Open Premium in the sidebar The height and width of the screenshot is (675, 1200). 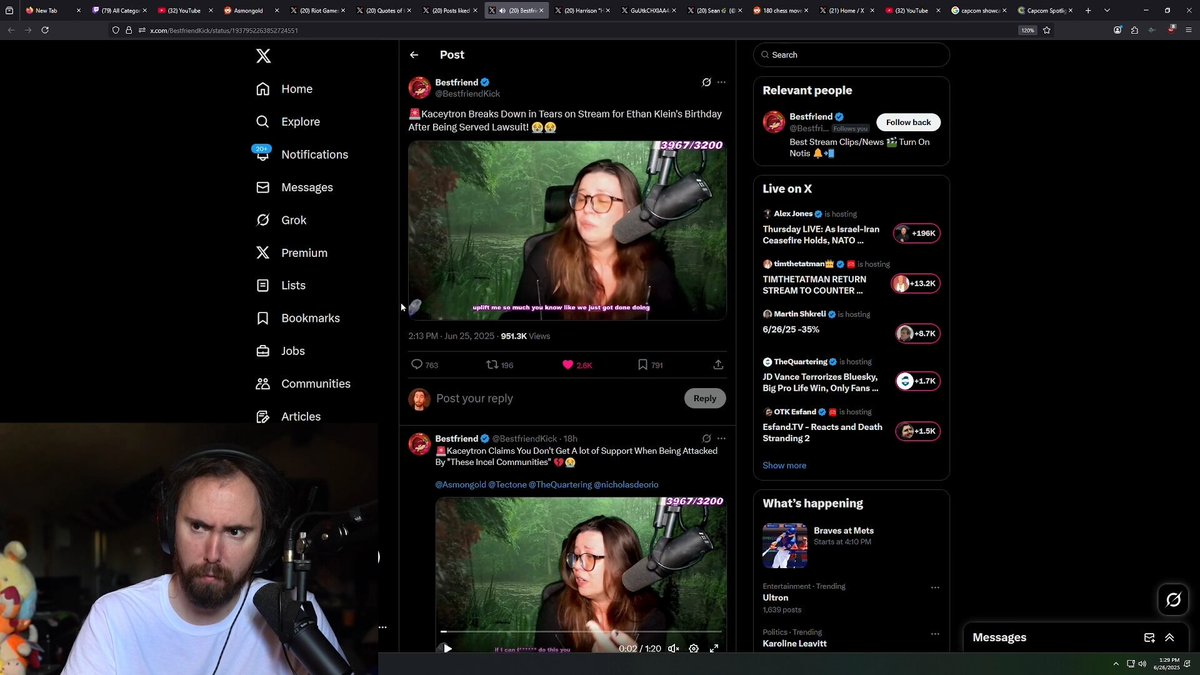(x=292, y=253)
